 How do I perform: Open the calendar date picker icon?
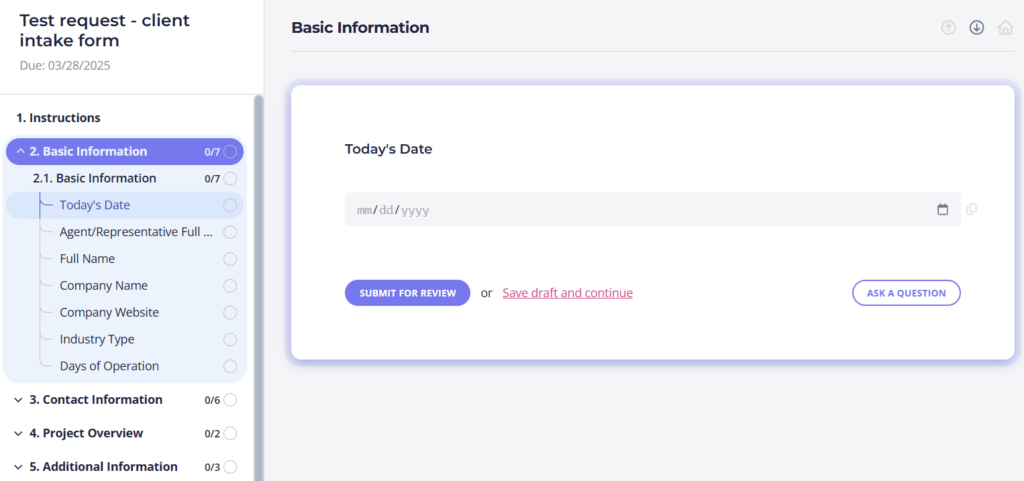(x=942, y=210)
